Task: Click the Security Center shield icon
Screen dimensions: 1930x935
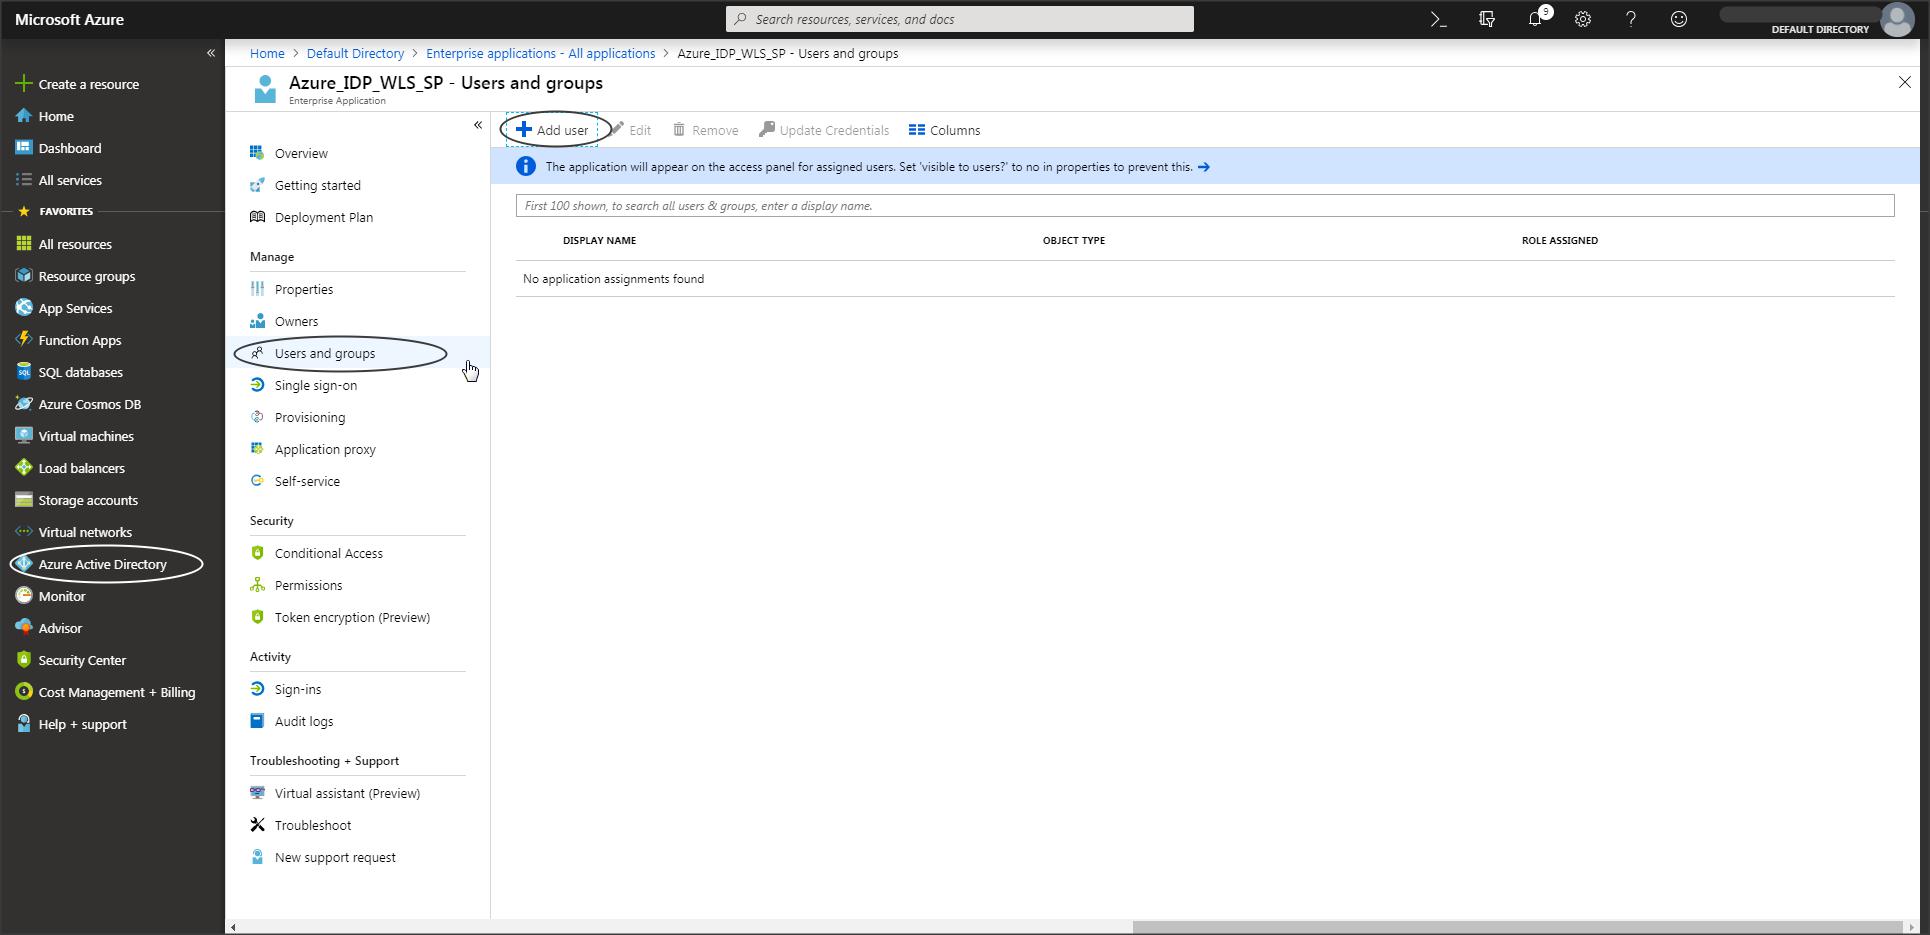Action: coord(24,660)
